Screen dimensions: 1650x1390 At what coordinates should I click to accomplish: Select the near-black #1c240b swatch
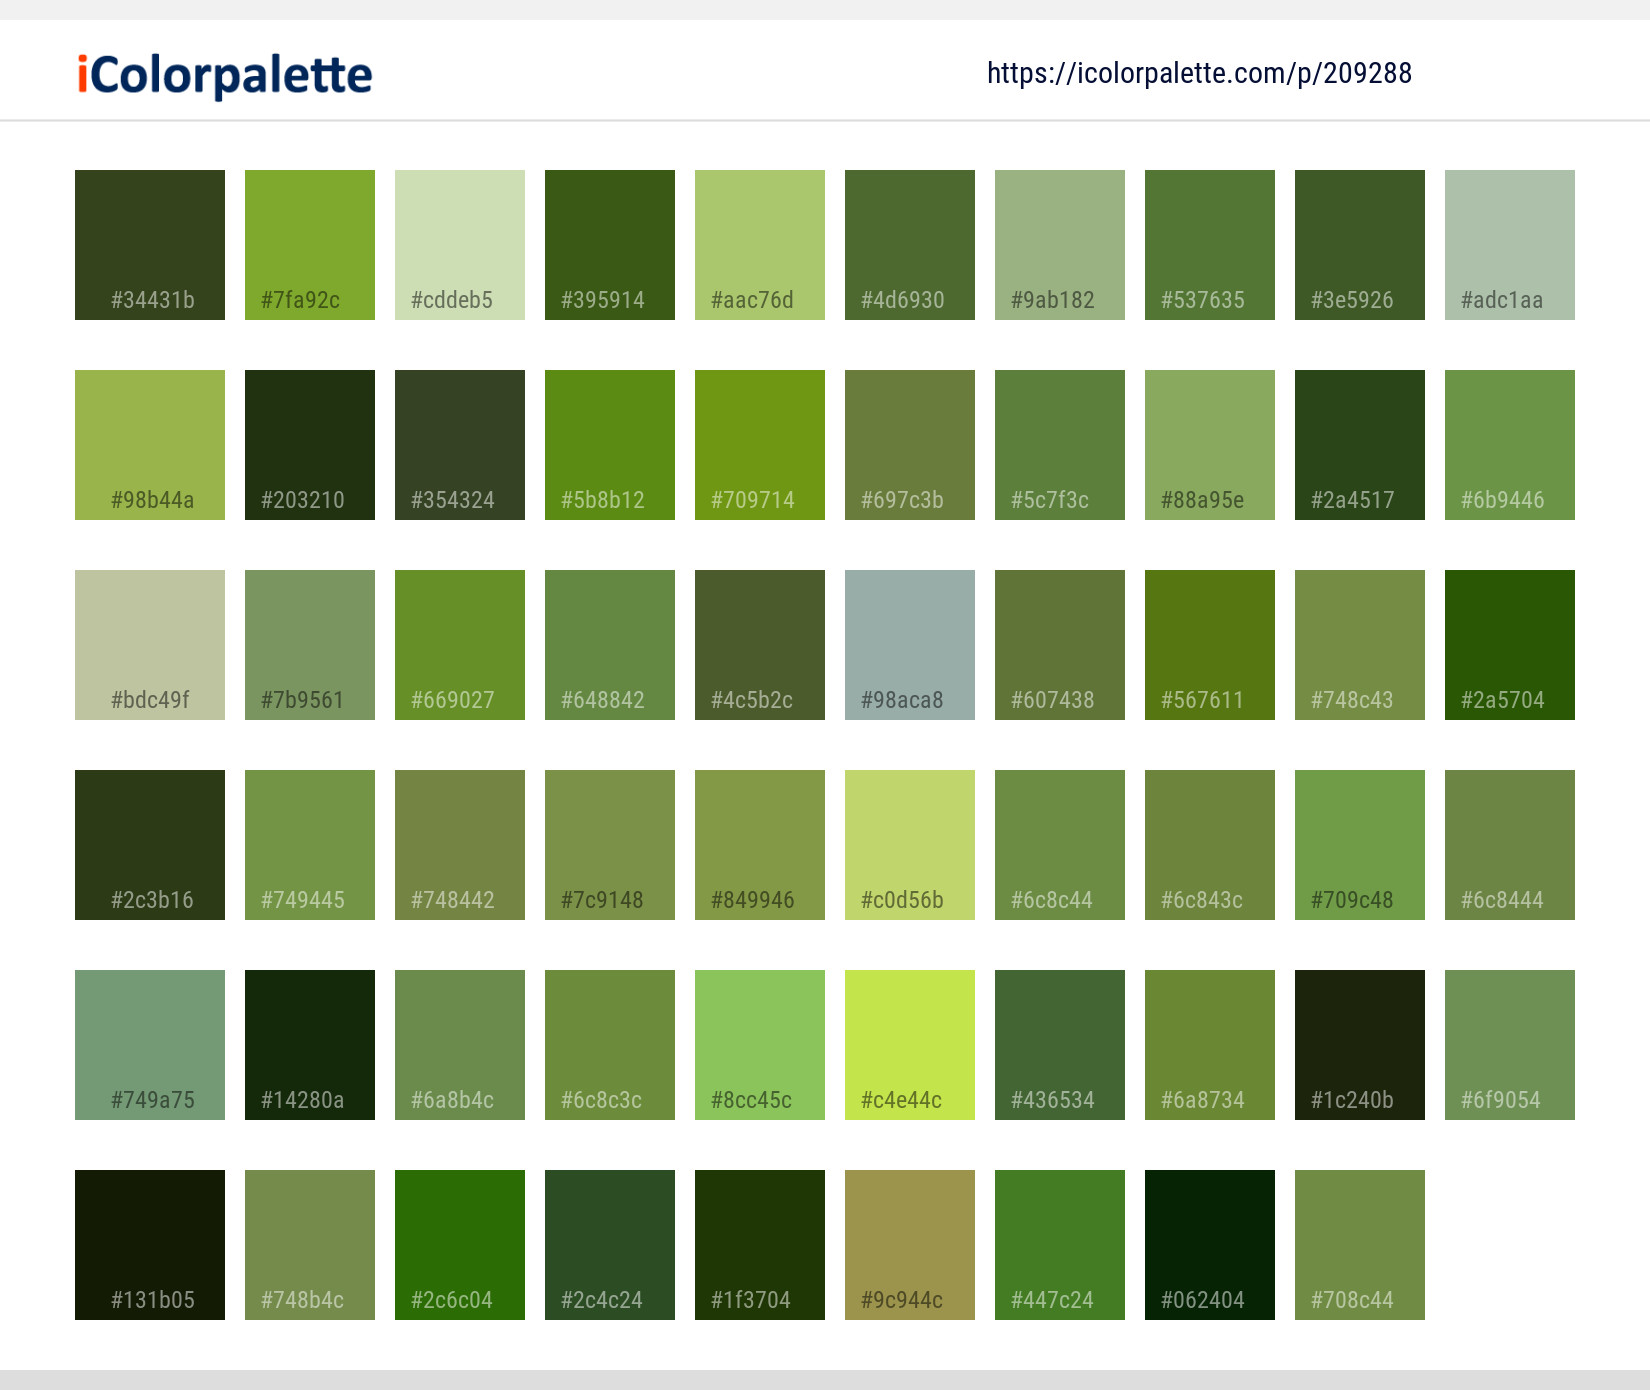point(1360,1045)
